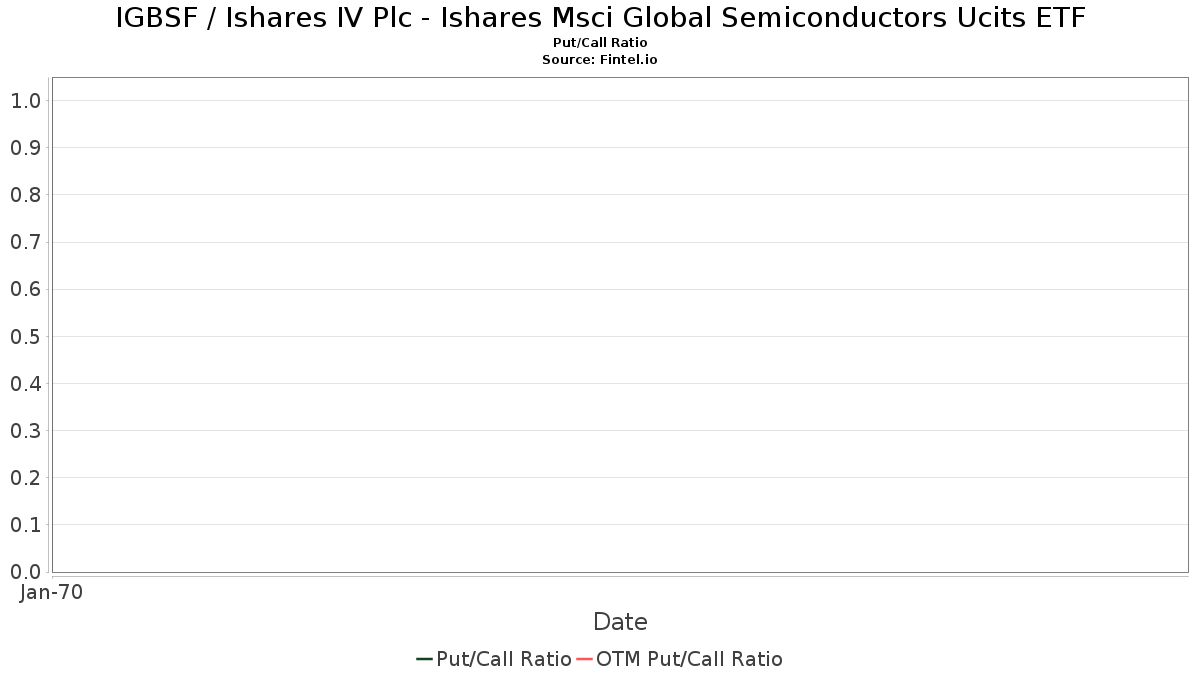Select the 0.7 value on the y-axis
This screenshot has height=675, width=1200.
tap(25, 242)
